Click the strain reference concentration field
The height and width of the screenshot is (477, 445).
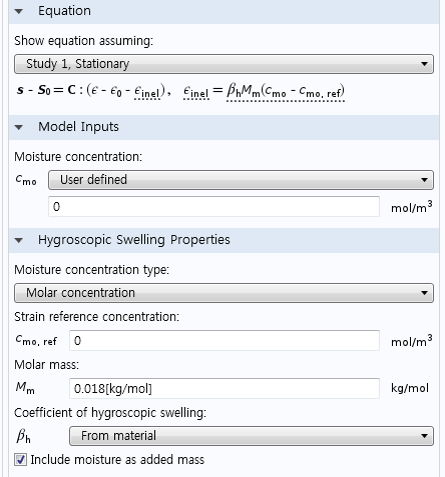click(224, 341)
